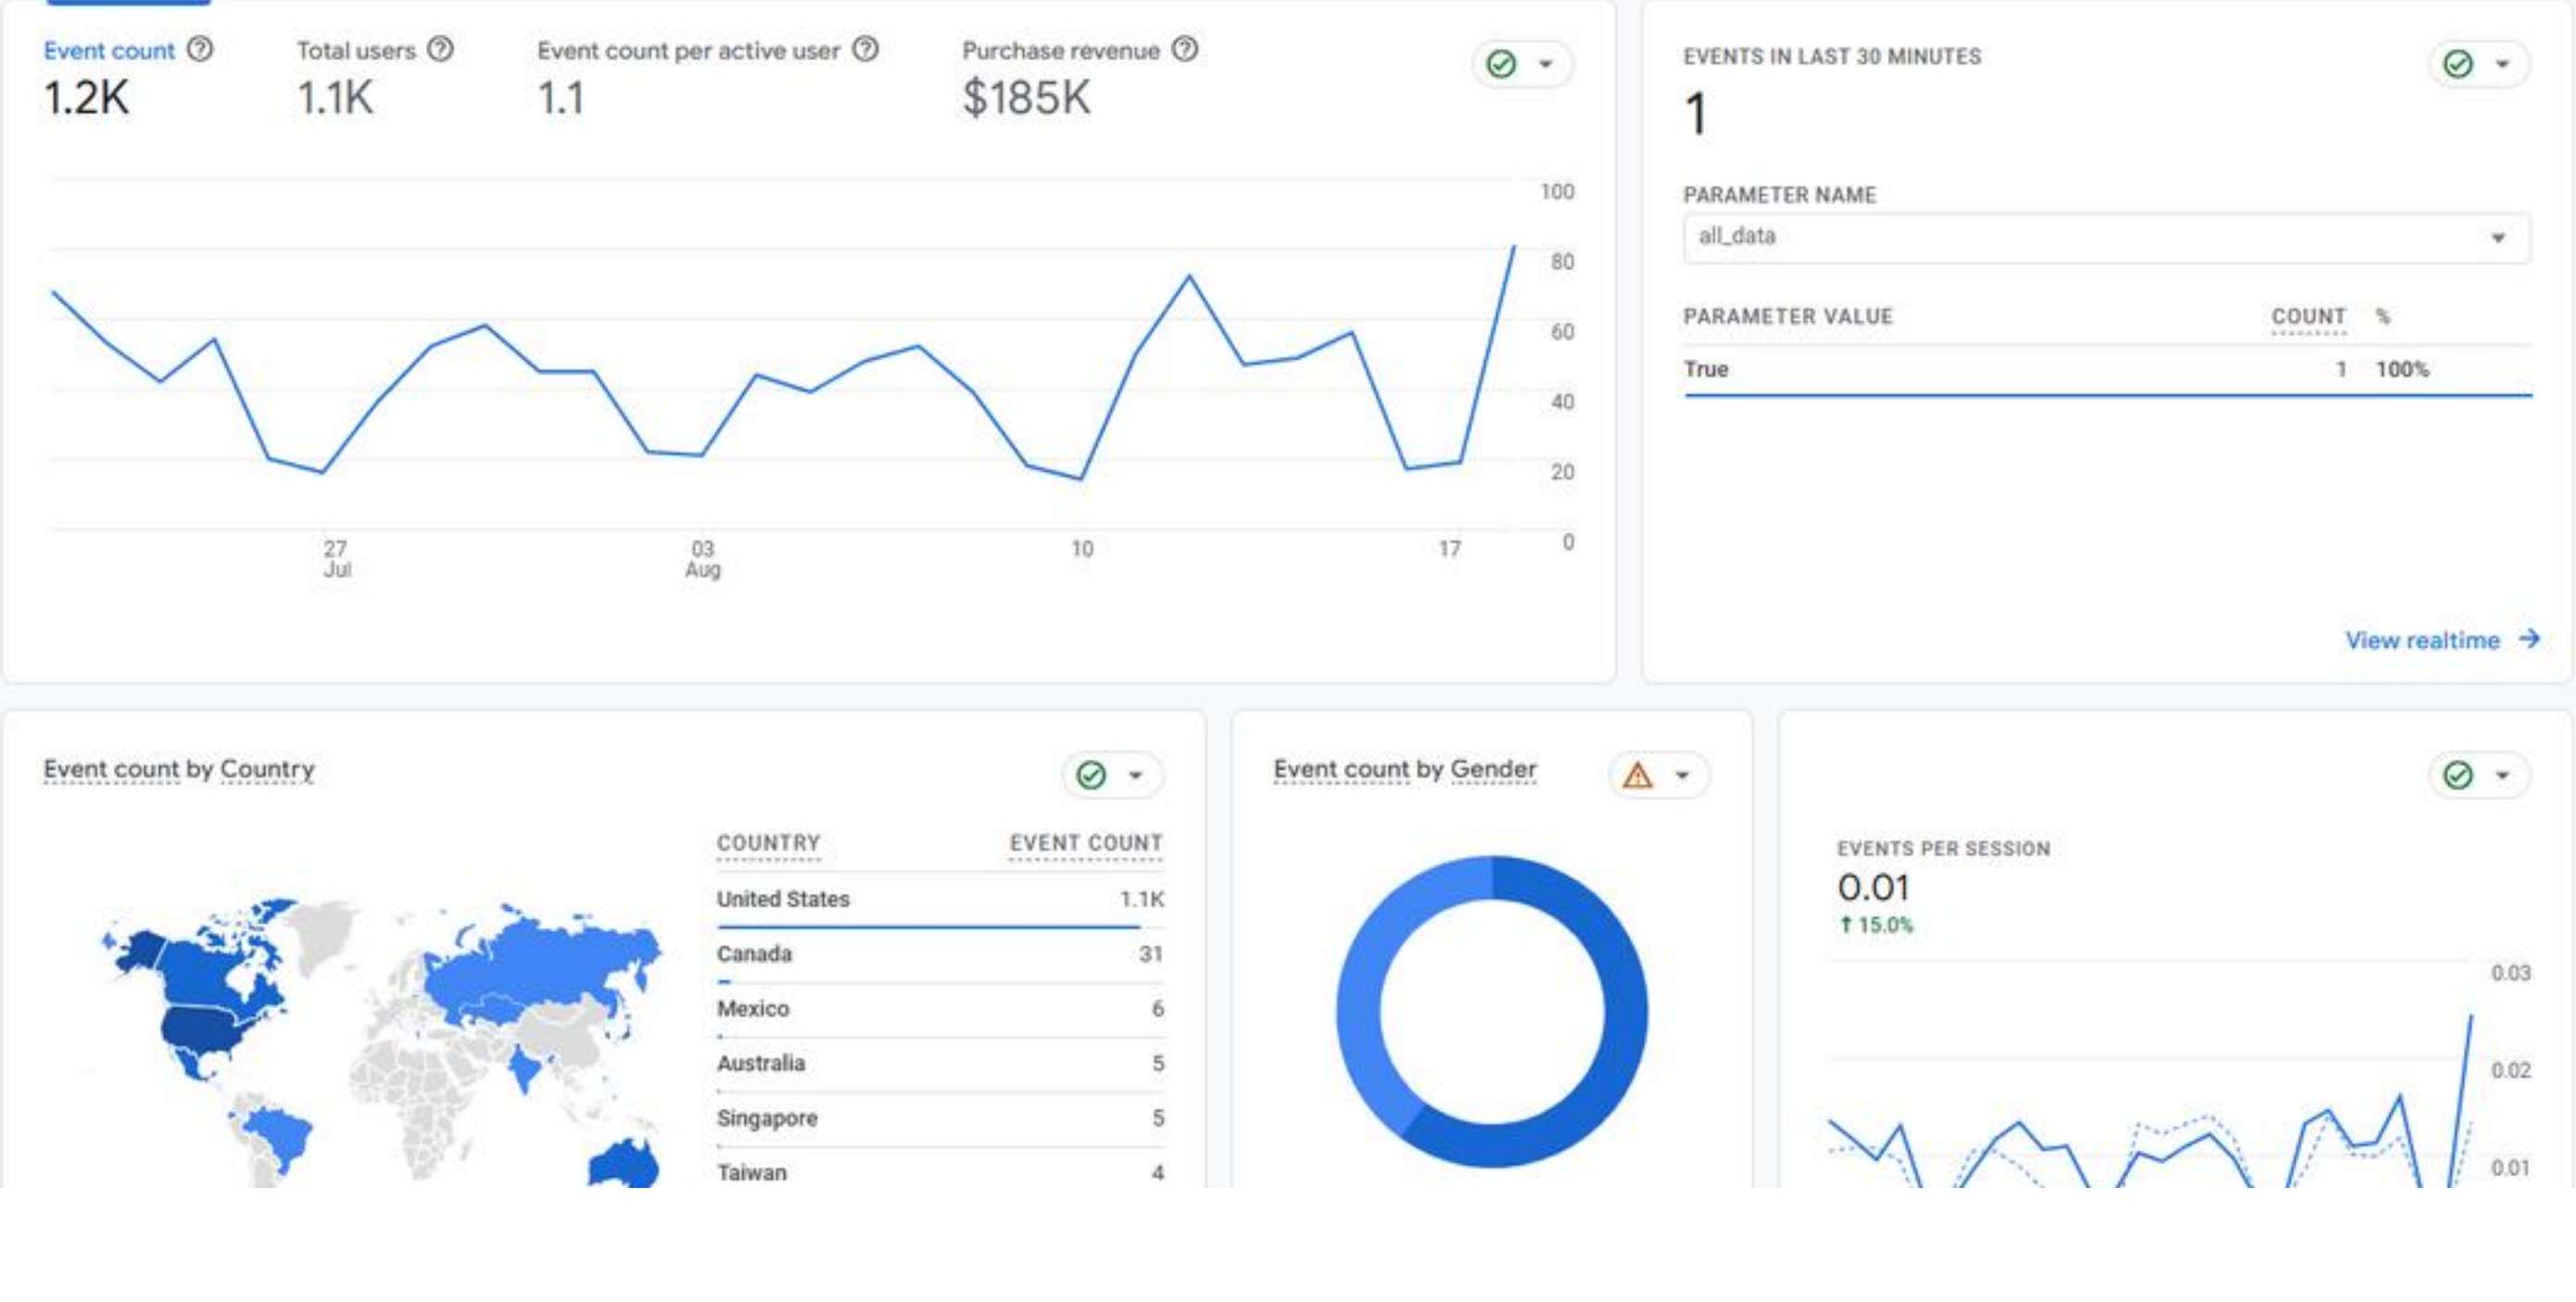Open the all_data parameter name dropdown
The width and height of the screenshot is (2576, 1302).
click(2107, 237)
